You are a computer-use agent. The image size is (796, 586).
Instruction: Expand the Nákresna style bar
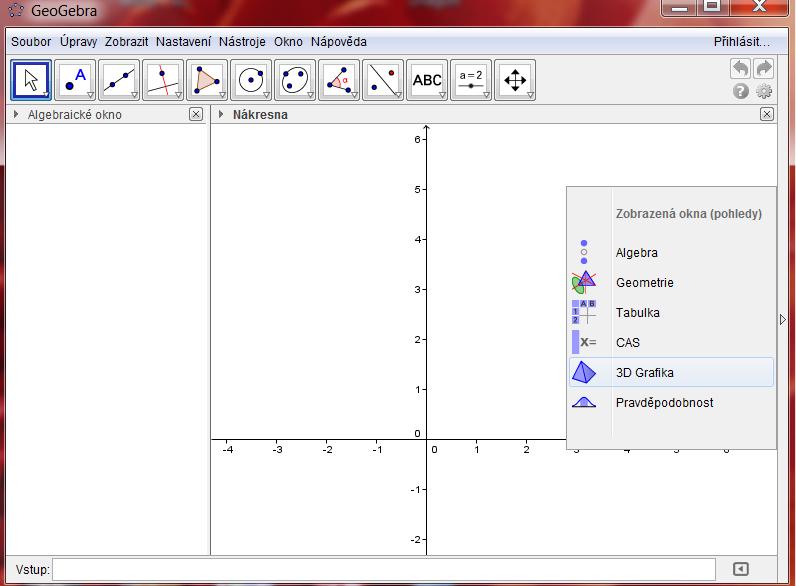[x=221, y=114]
